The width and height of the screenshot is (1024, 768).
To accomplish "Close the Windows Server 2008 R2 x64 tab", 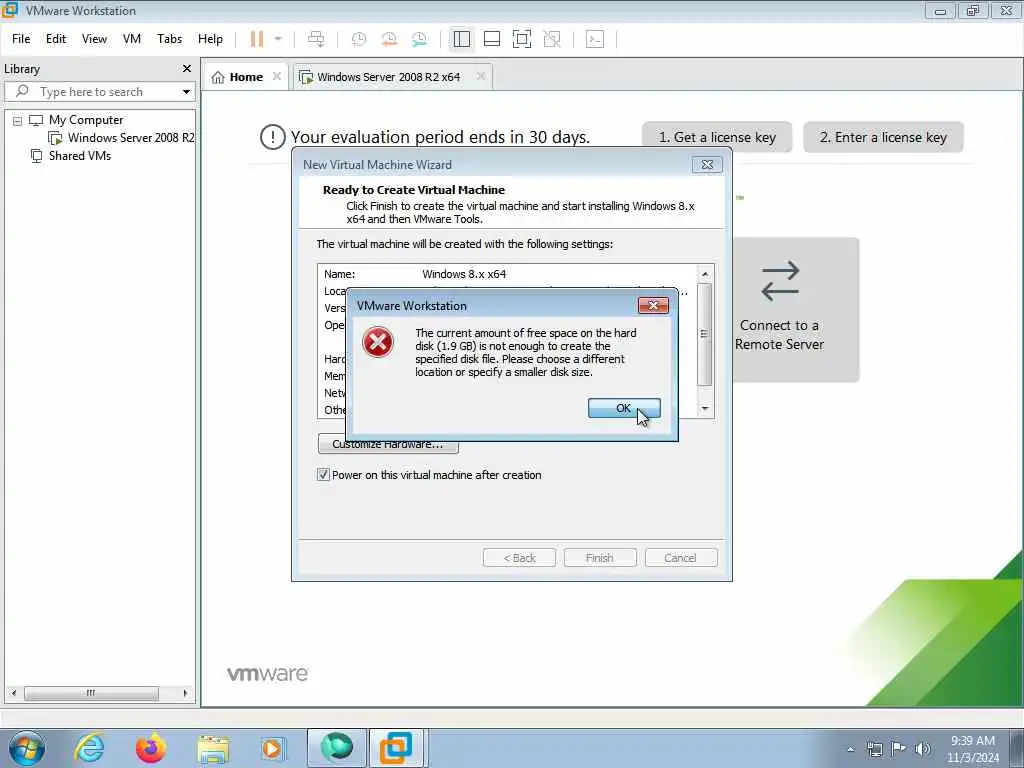I will (481, 76).
